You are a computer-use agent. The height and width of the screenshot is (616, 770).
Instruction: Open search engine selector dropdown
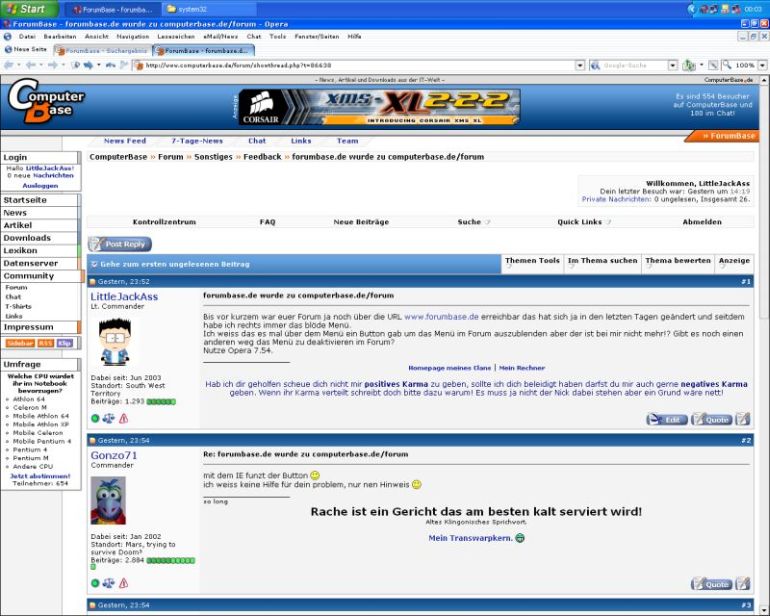click(673, 65)
